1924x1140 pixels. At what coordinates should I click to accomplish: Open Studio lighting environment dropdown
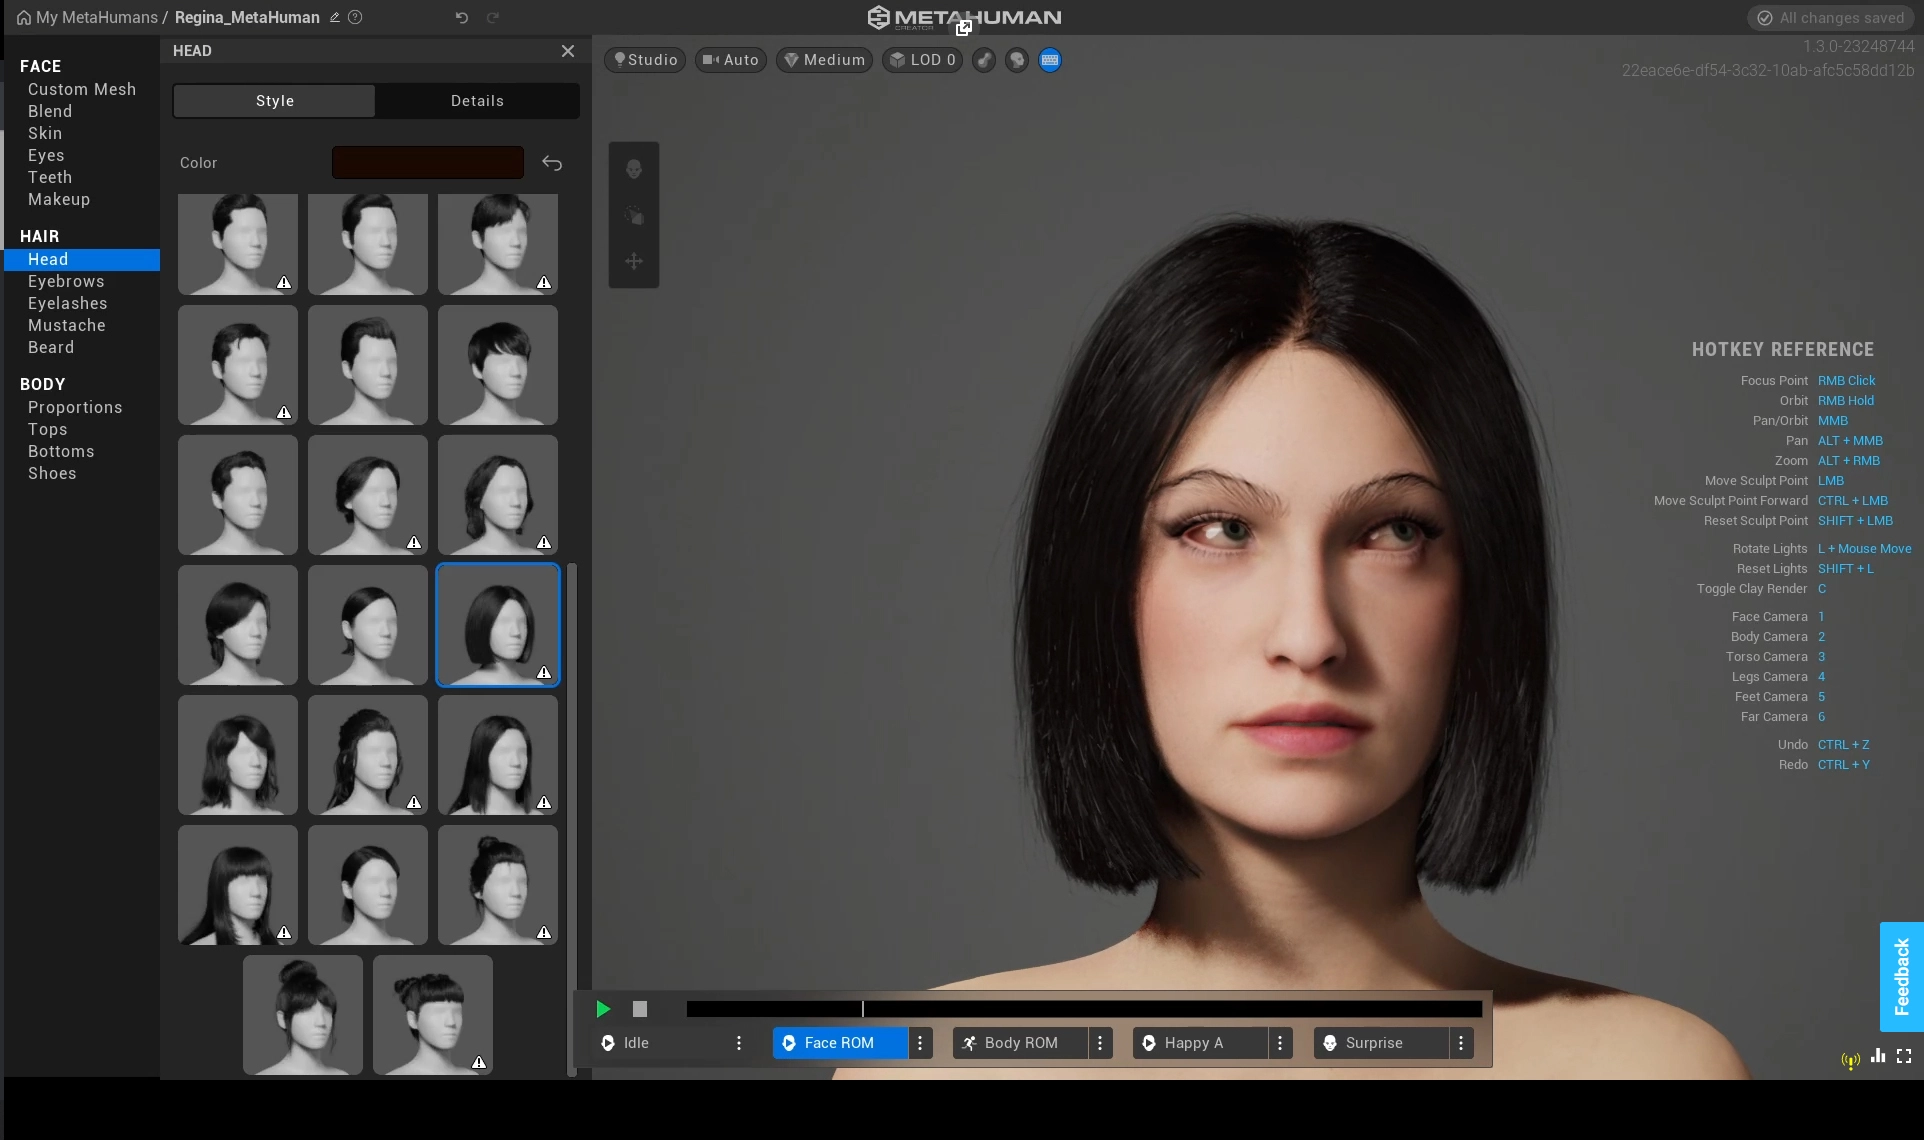click(645, 60)
